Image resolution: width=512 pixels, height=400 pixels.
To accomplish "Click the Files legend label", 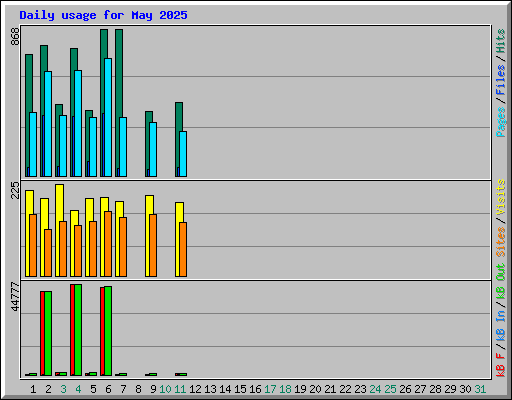I will coord(501,80).
